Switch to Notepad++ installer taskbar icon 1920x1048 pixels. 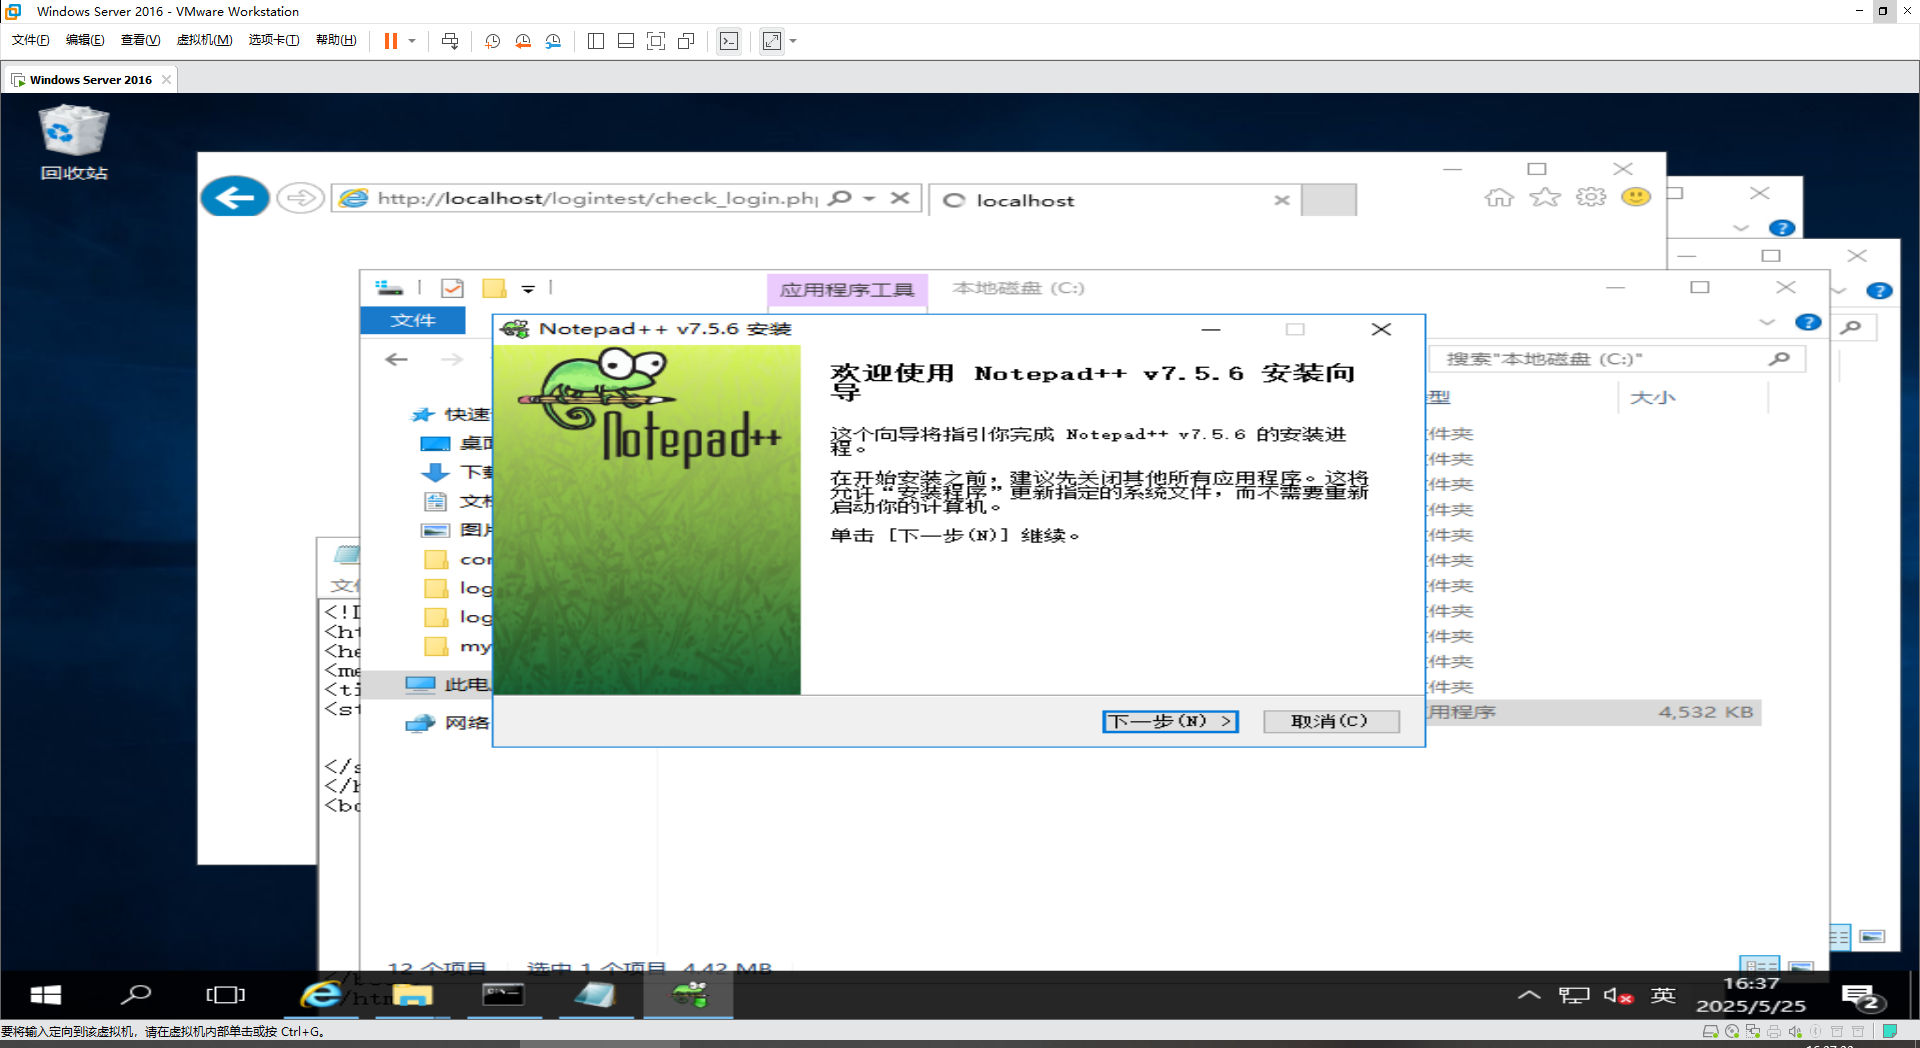tap(689, 994)
